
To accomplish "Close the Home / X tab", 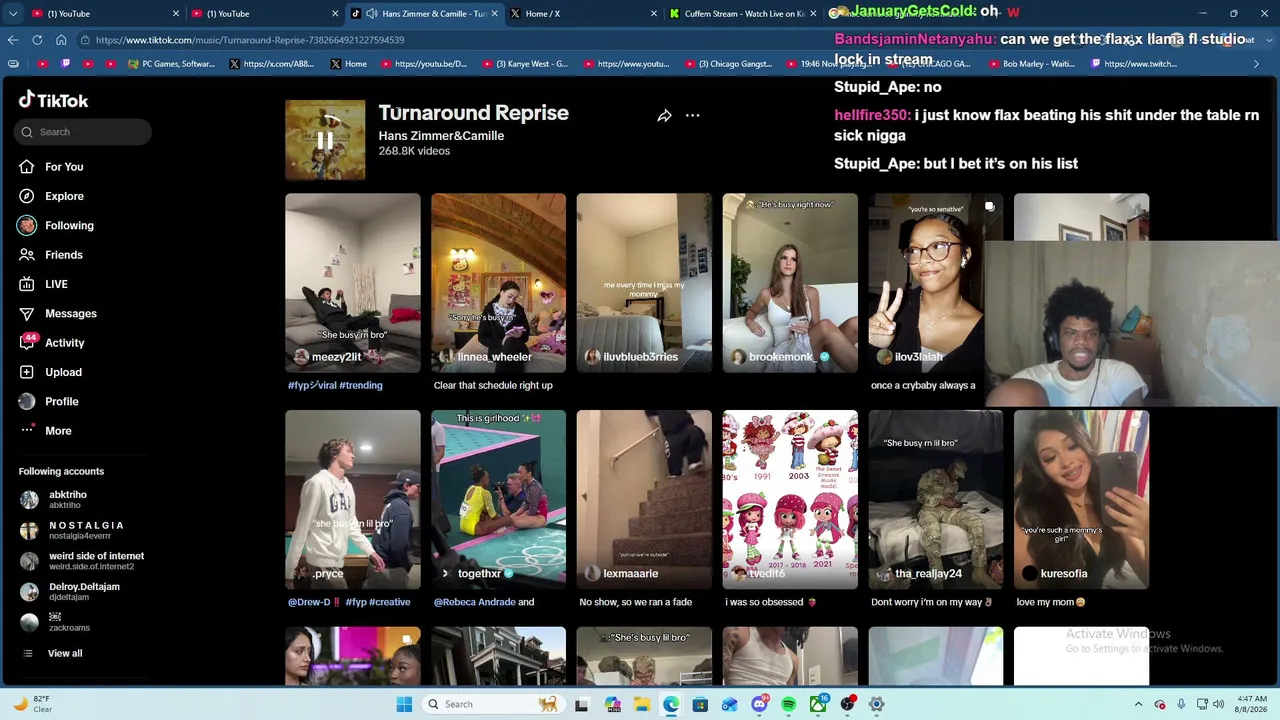I will (x=654, y=14).
